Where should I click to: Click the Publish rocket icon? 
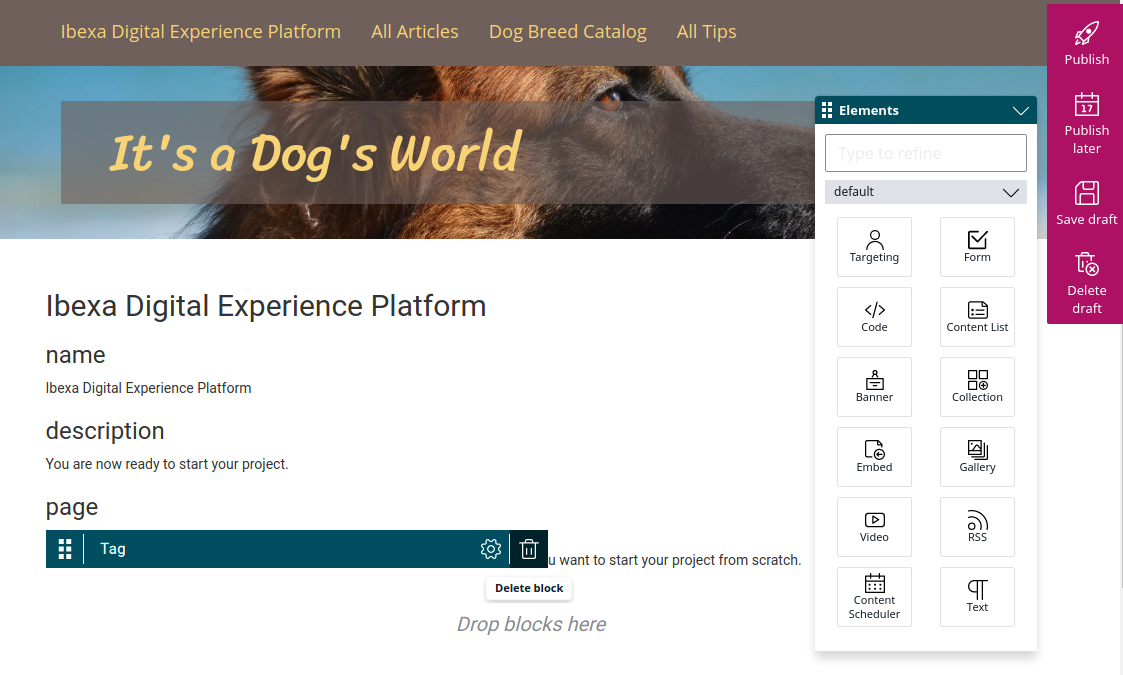(1086, 34)
